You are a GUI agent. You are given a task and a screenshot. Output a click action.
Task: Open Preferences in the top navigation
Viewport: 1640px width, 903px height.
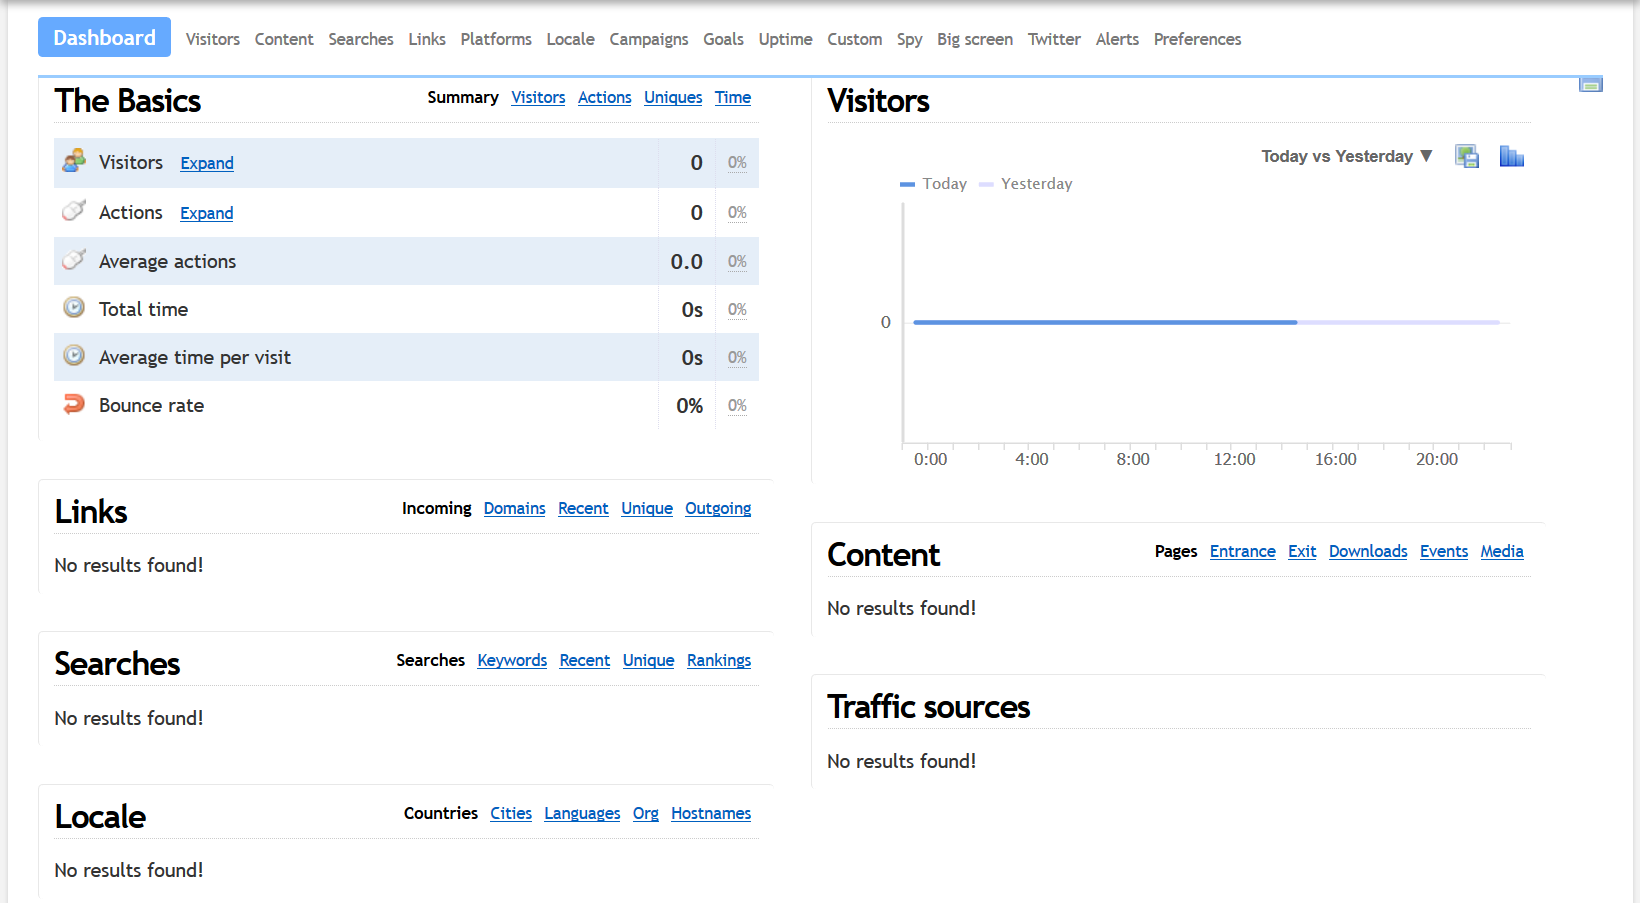click(1197, 39)
